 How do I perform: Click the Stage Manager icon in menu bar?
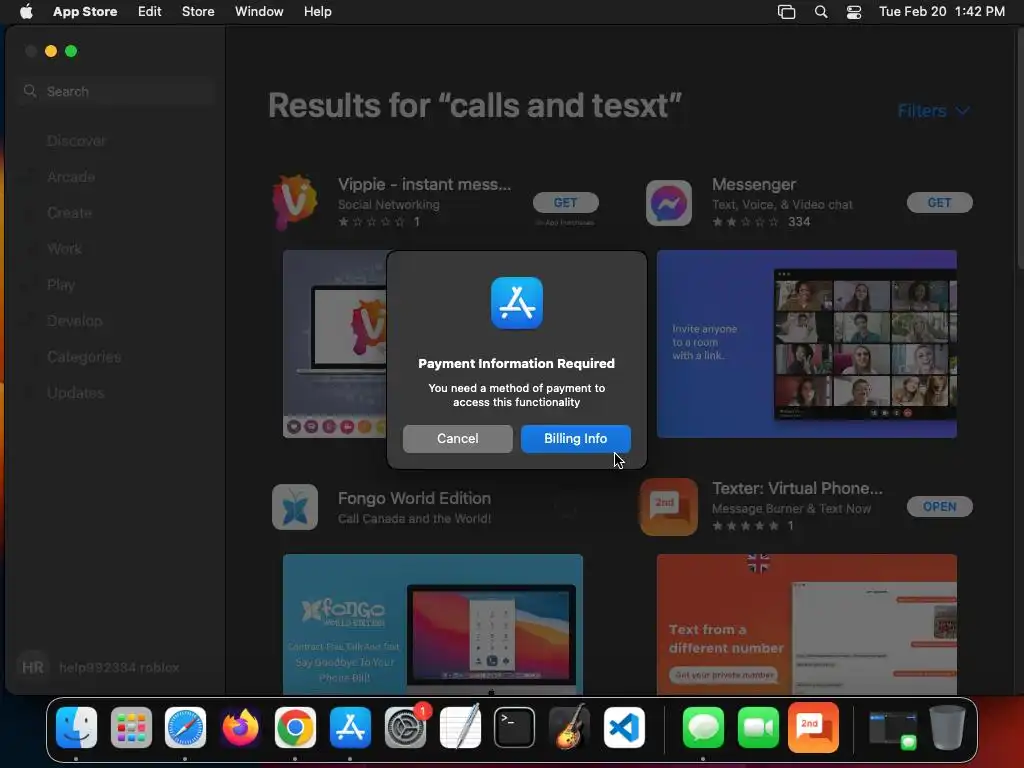tap(786, 12)
